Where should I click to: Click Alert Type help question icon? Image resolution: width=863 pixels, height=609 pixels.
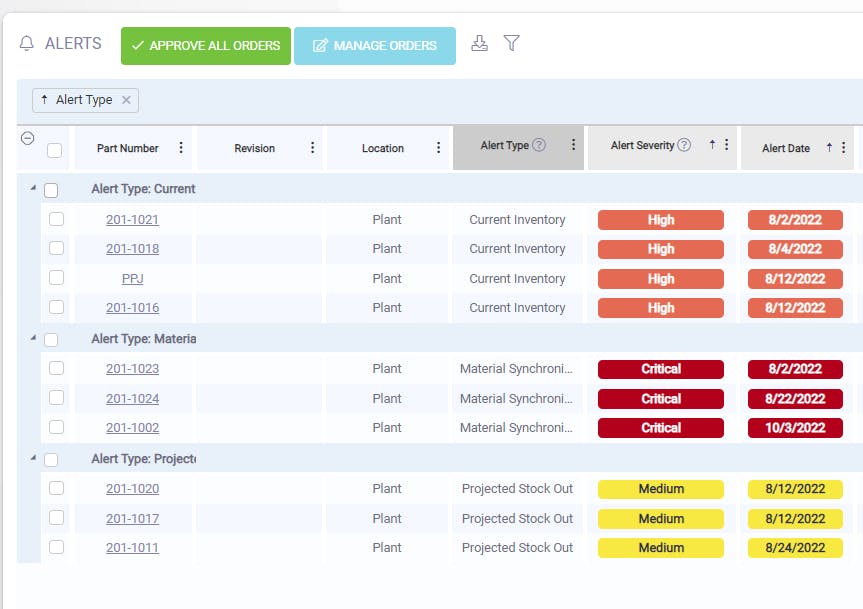[539, 145]
